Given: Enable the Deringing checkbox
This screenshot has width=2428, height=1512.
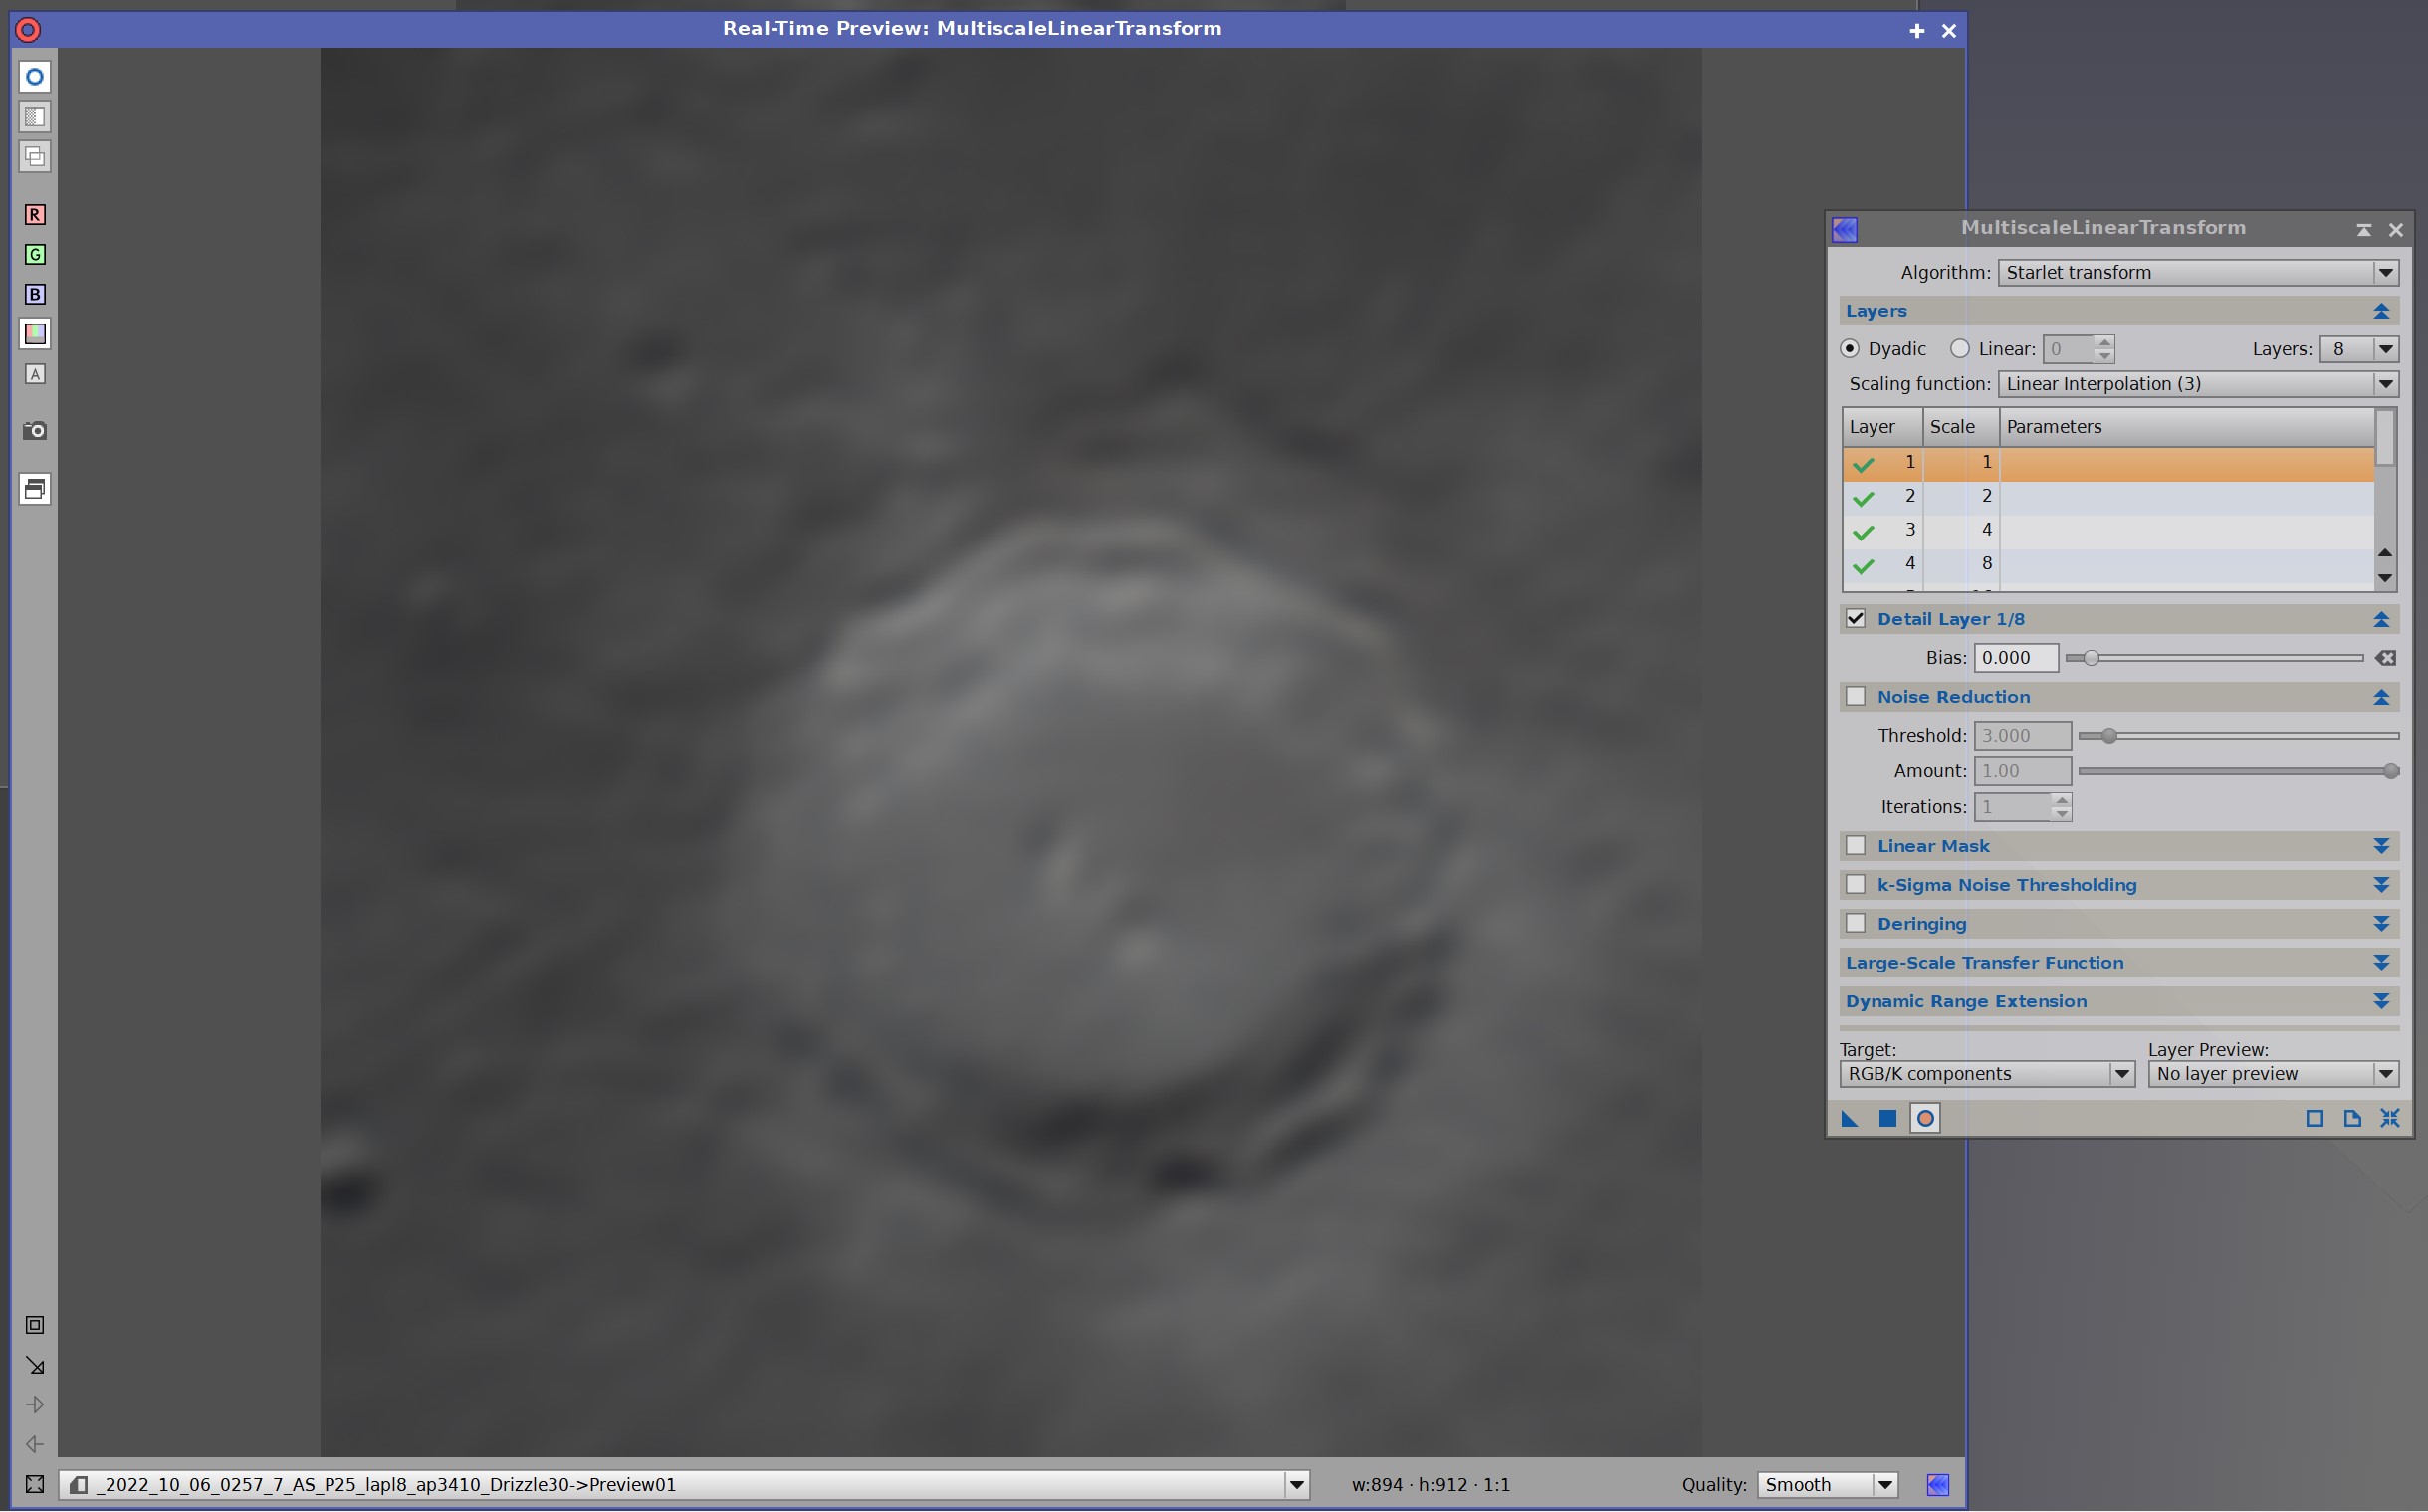Looking at the screenshot, I should click(x=1856, y=924).
